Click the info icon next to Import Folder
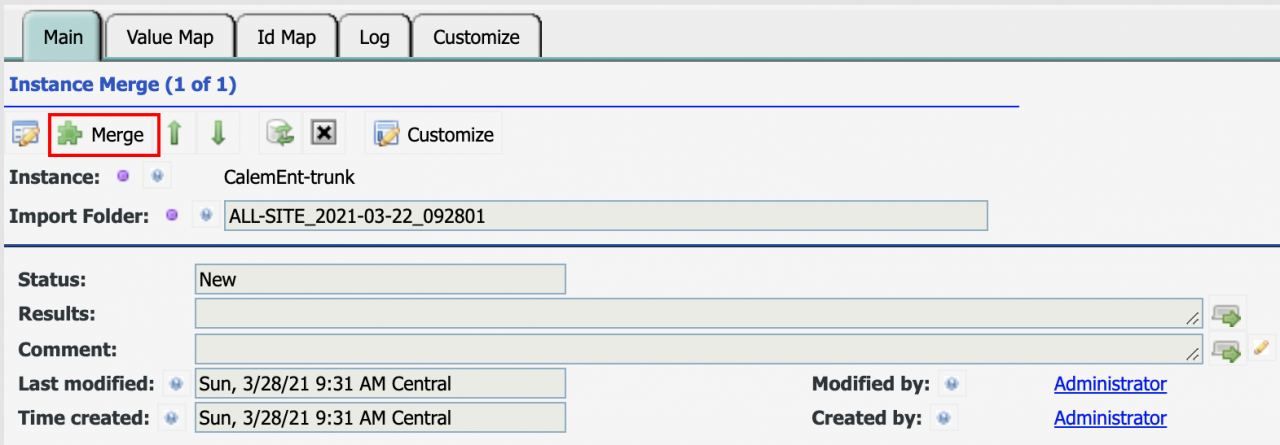The image size is (1280, 445). tap(206, 215)
